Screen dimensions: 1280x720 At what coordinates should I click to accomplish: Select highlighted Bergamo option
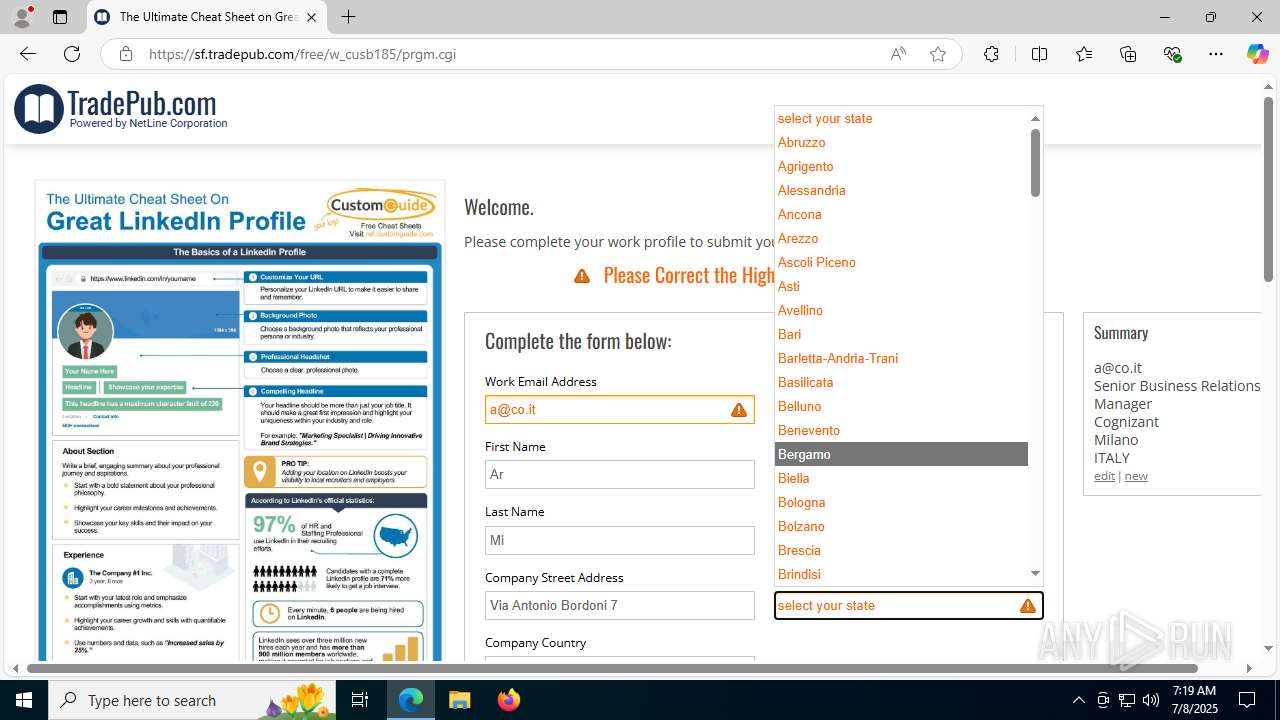[x=901, y=454]
